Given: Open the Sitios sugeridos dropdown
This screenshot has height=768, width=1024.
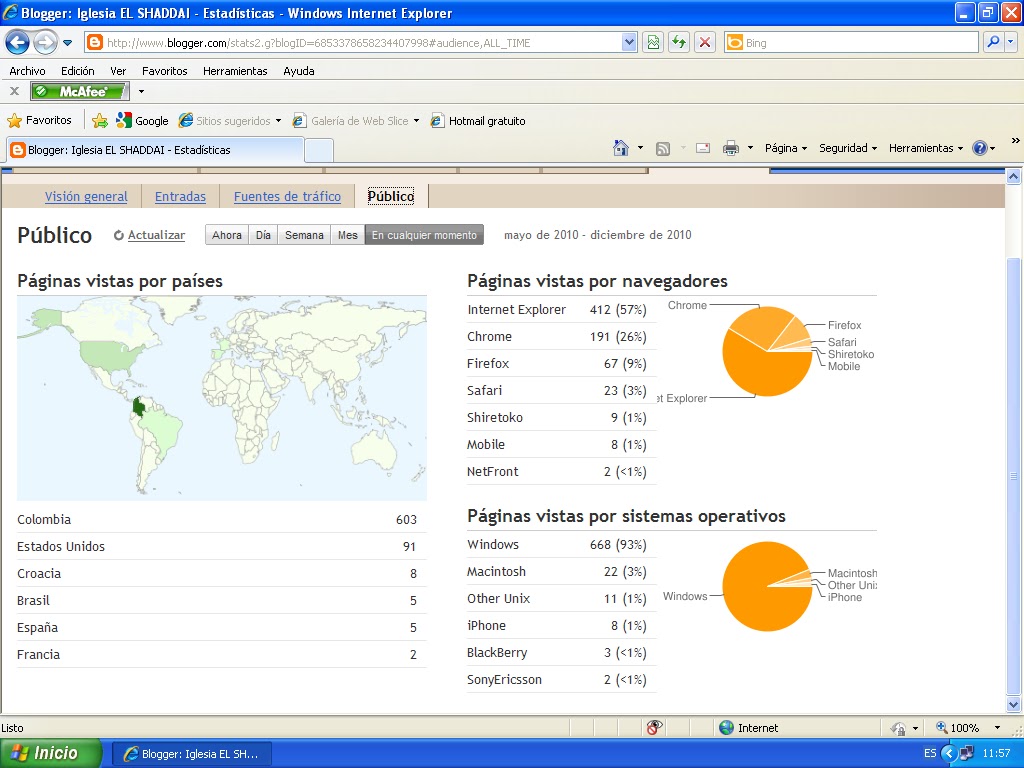Looking at the screenshot, I should (x=230, y=120).
